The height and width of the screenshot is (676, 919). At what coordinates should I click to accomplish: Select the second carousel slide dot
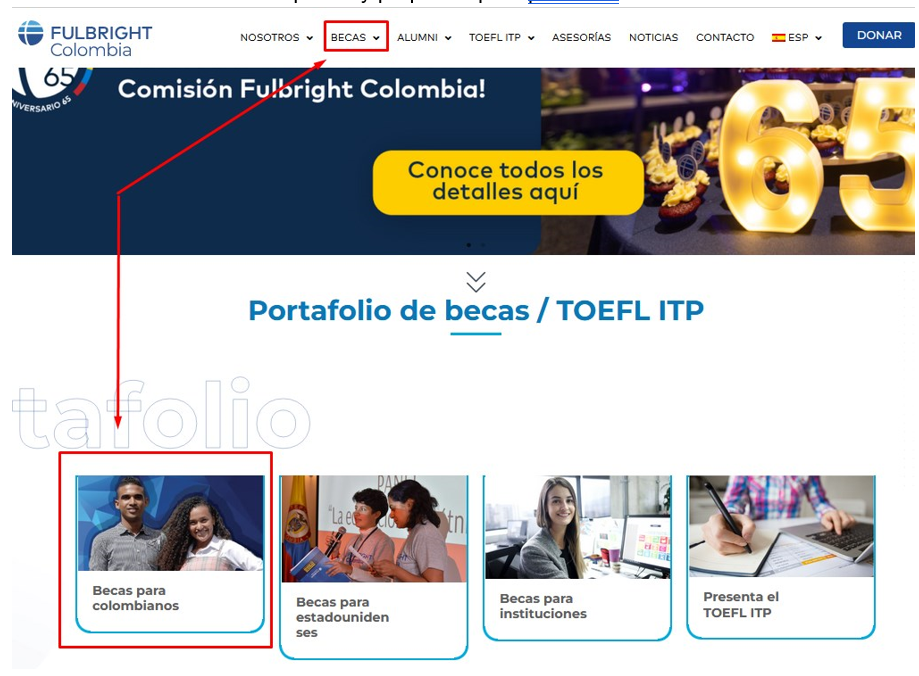(483, 245)
